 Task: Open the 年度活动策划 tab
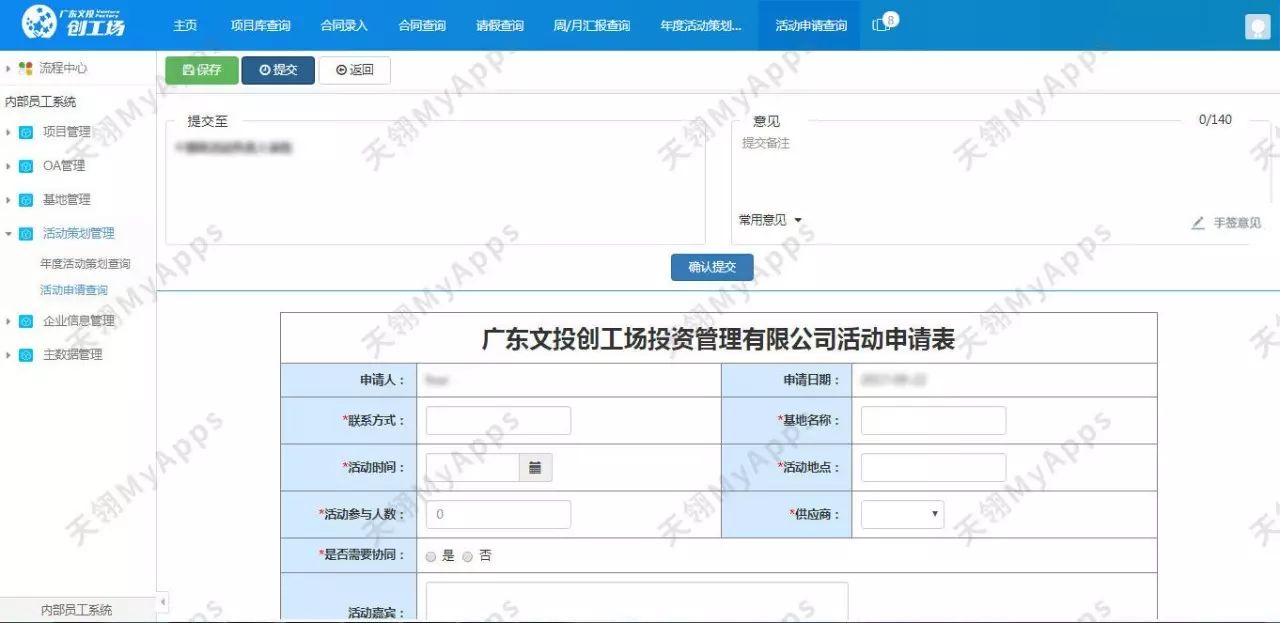click(701, 25)
